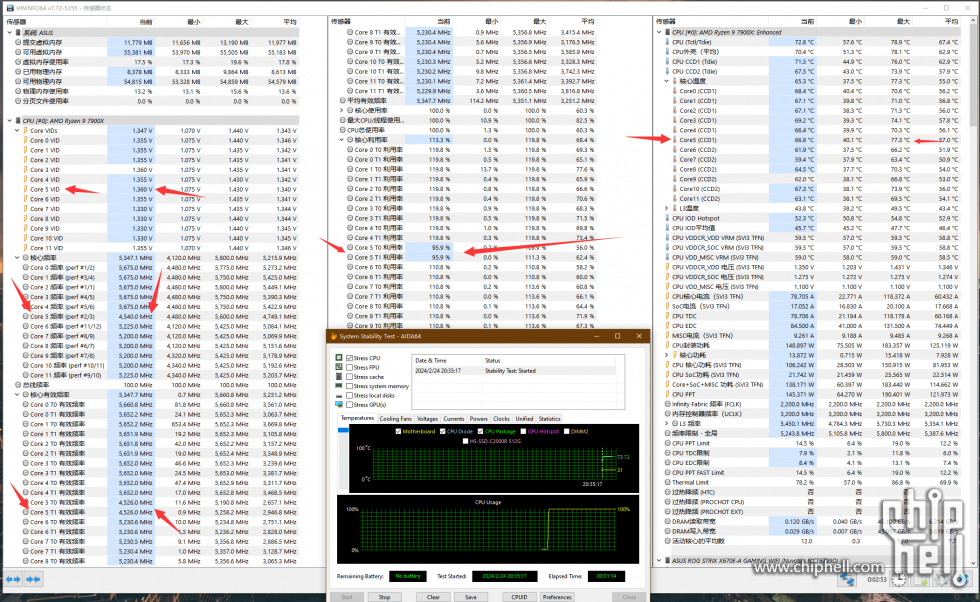Collapse the Core VIDs group
The width and height of the screenshot is (980, 602).
17,131
